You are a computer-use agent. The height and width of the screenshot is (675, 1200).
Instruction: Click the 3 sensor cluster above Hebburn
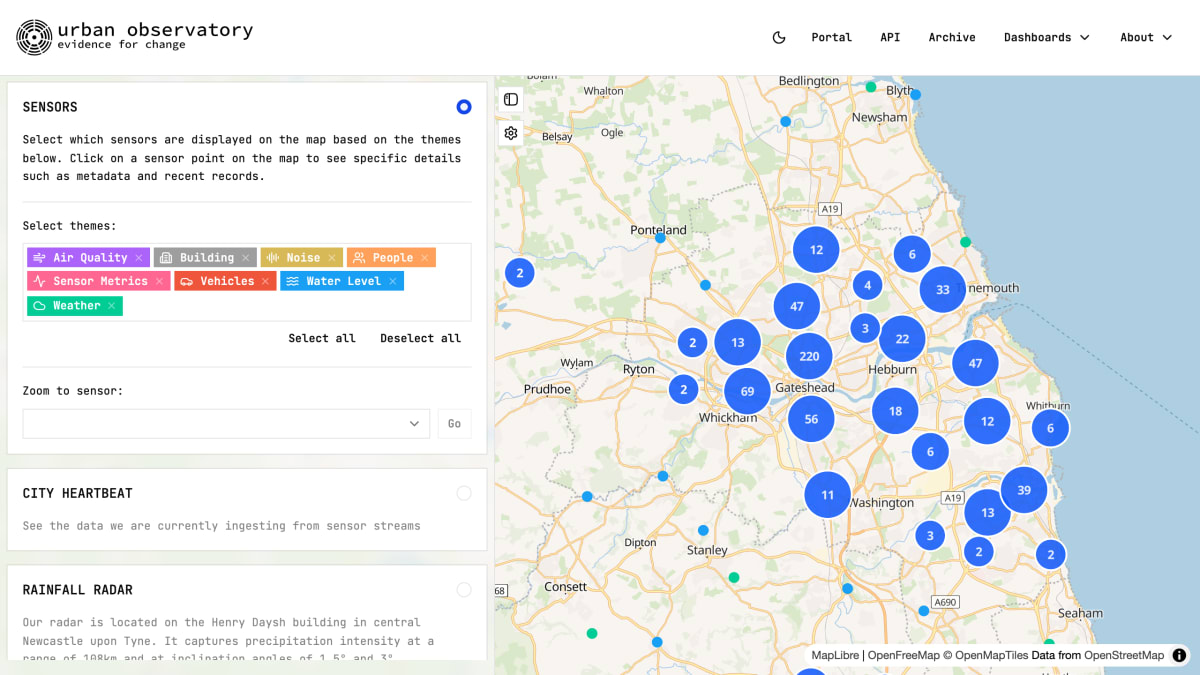pos(865,328)
